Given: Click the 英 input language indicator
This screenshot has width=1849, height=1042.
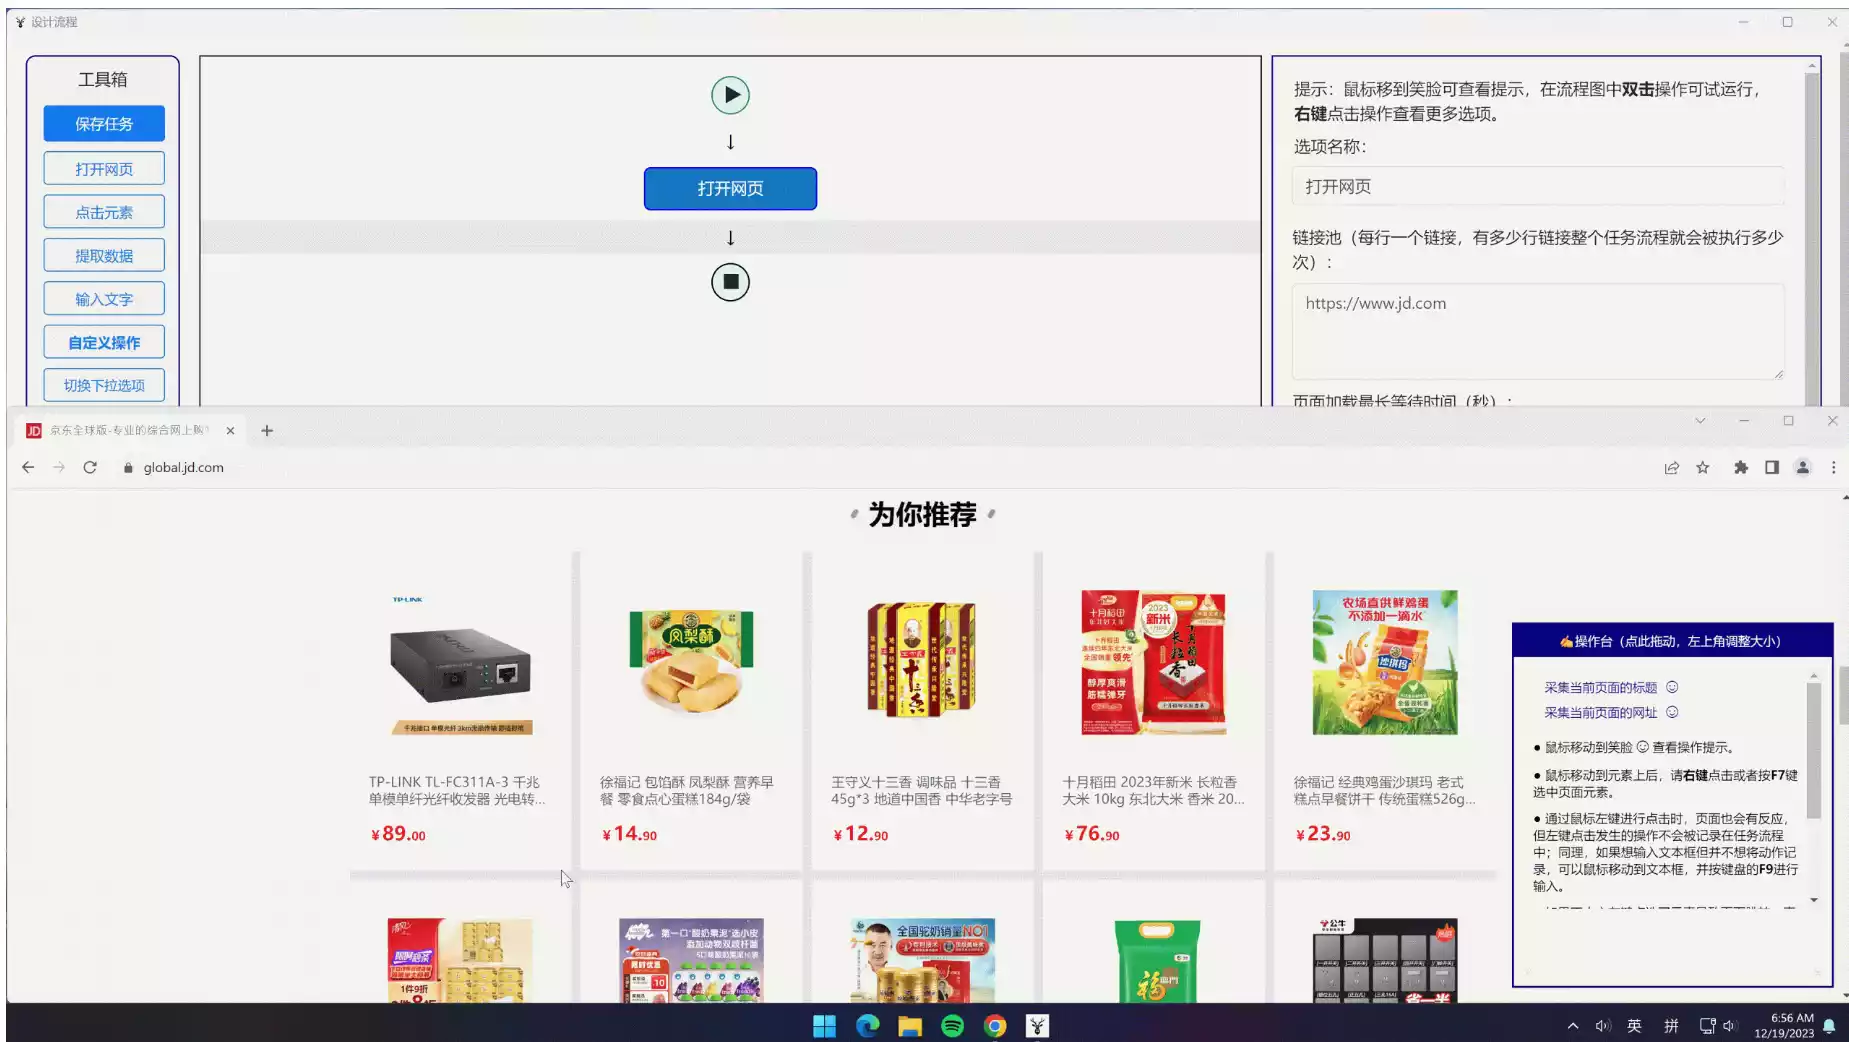Looking at the screenshot, I should point(1634,1026).
